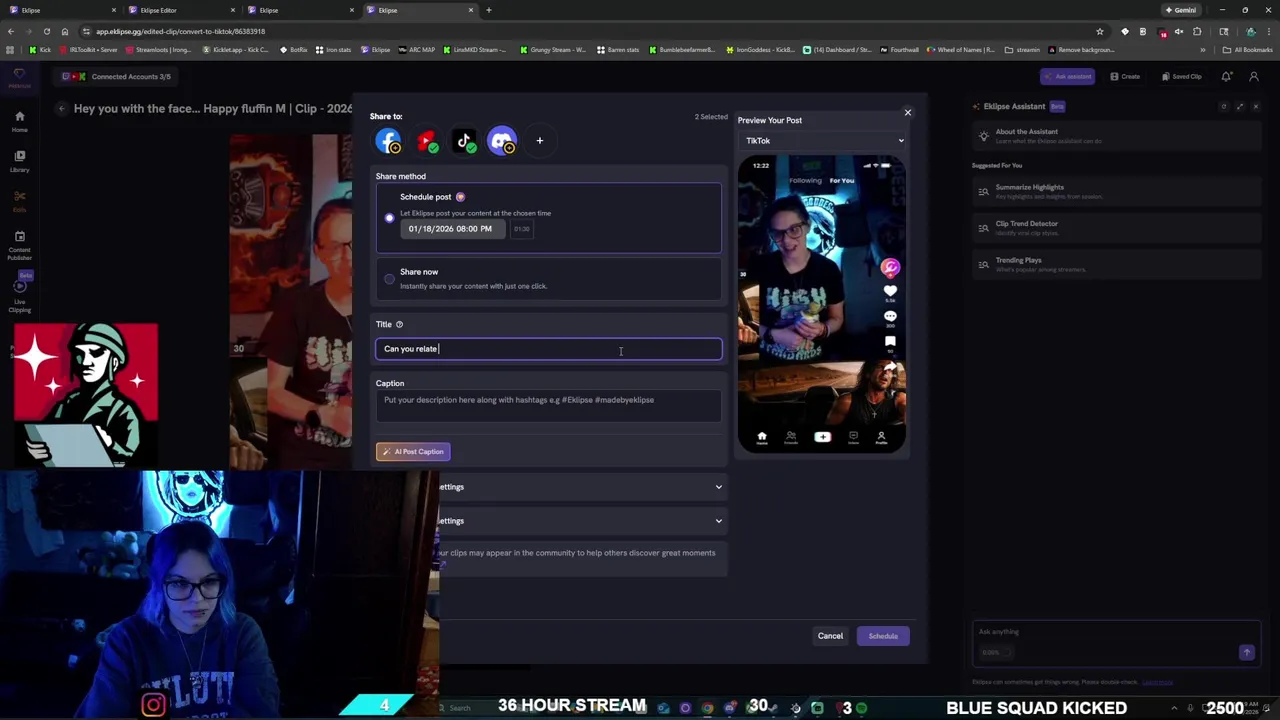1280x720 pixels.
Task: Cancel the share dialog
Action: pos(830,636)
